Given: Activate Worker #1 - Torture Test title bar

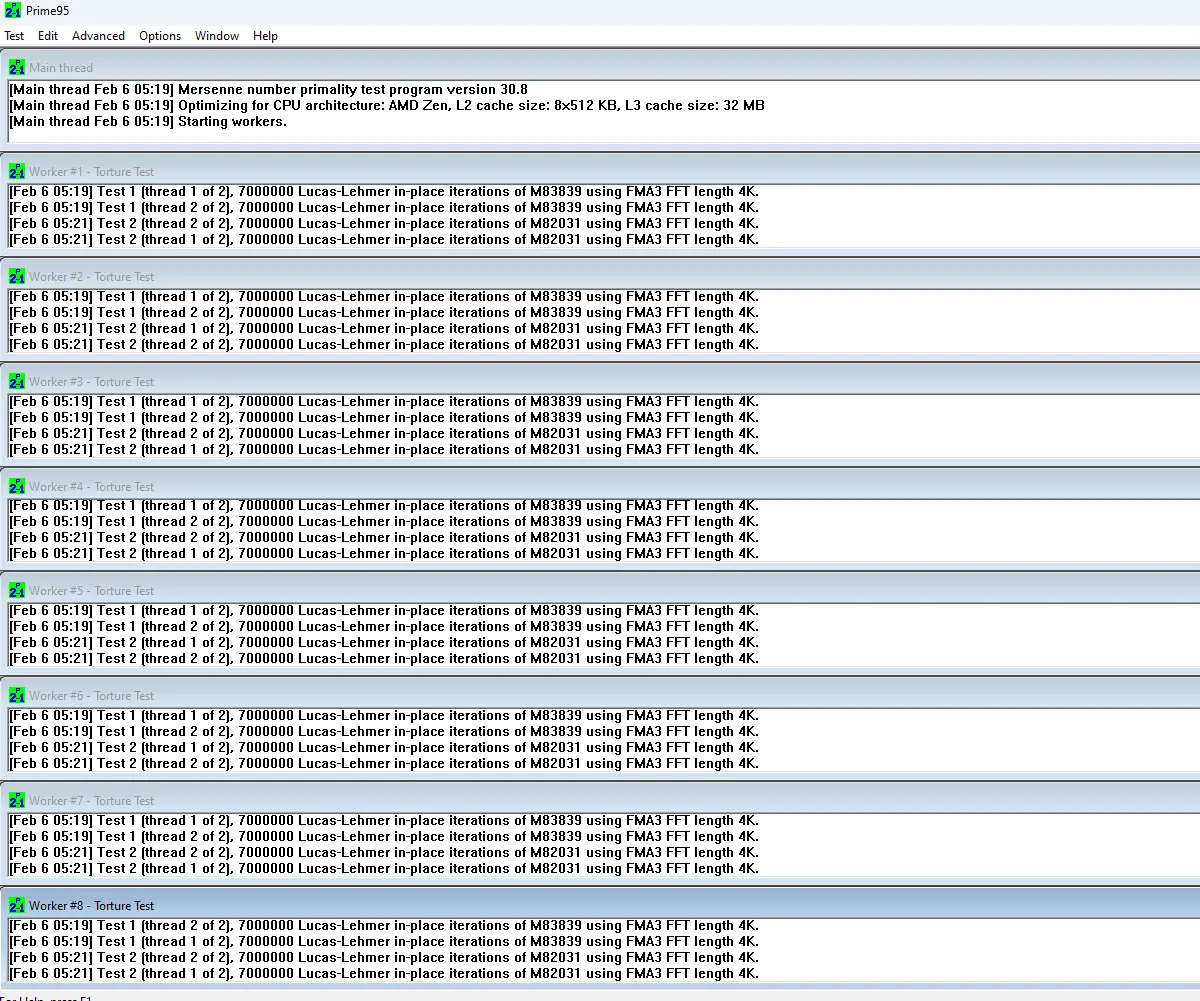Looking at the screenshot, I should coord(600,171).
